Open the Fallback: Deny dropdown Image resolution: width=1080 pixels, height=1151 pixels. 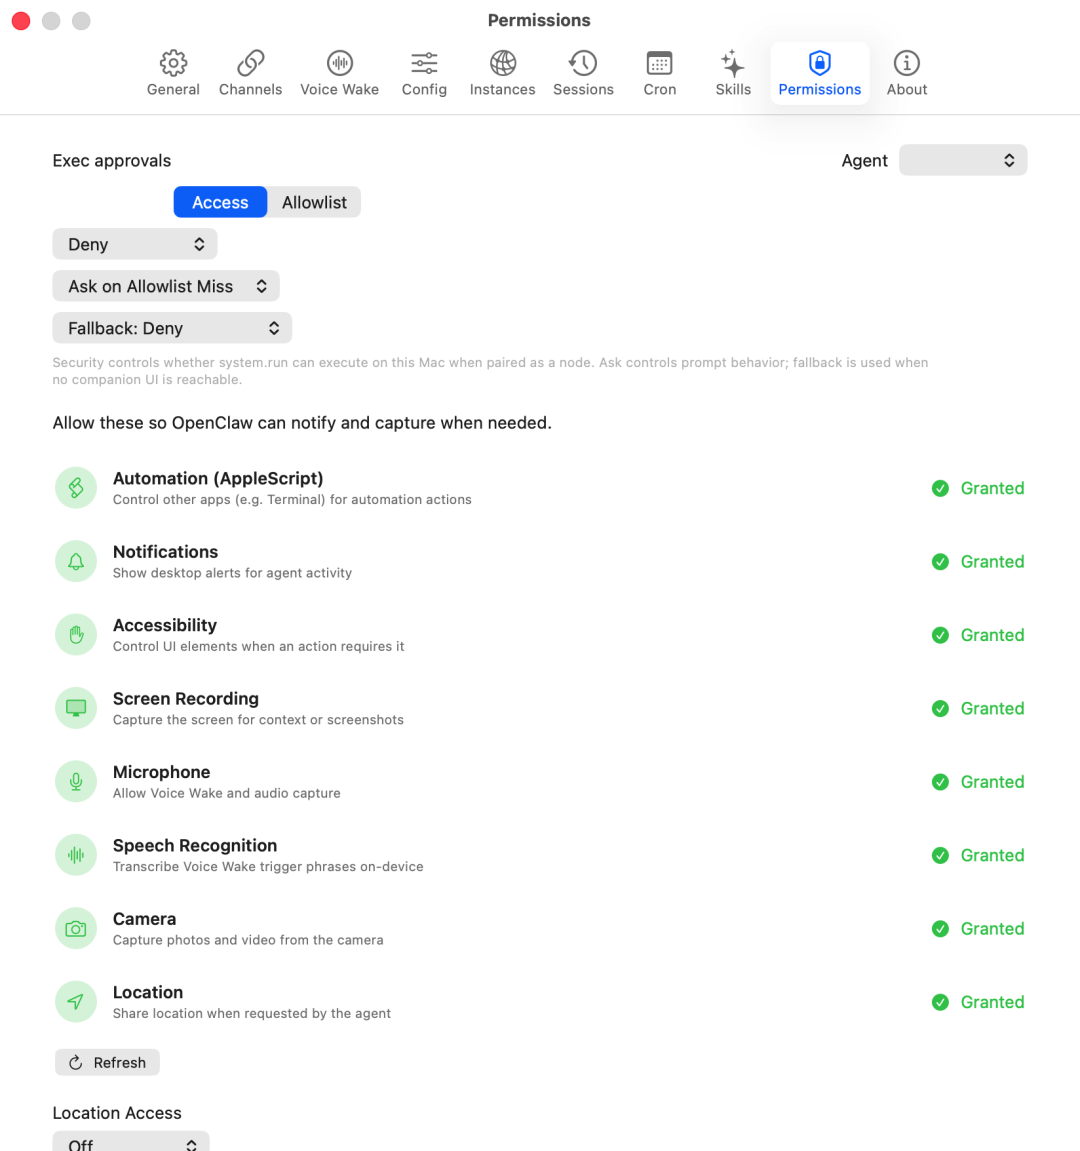pos(171,327)
